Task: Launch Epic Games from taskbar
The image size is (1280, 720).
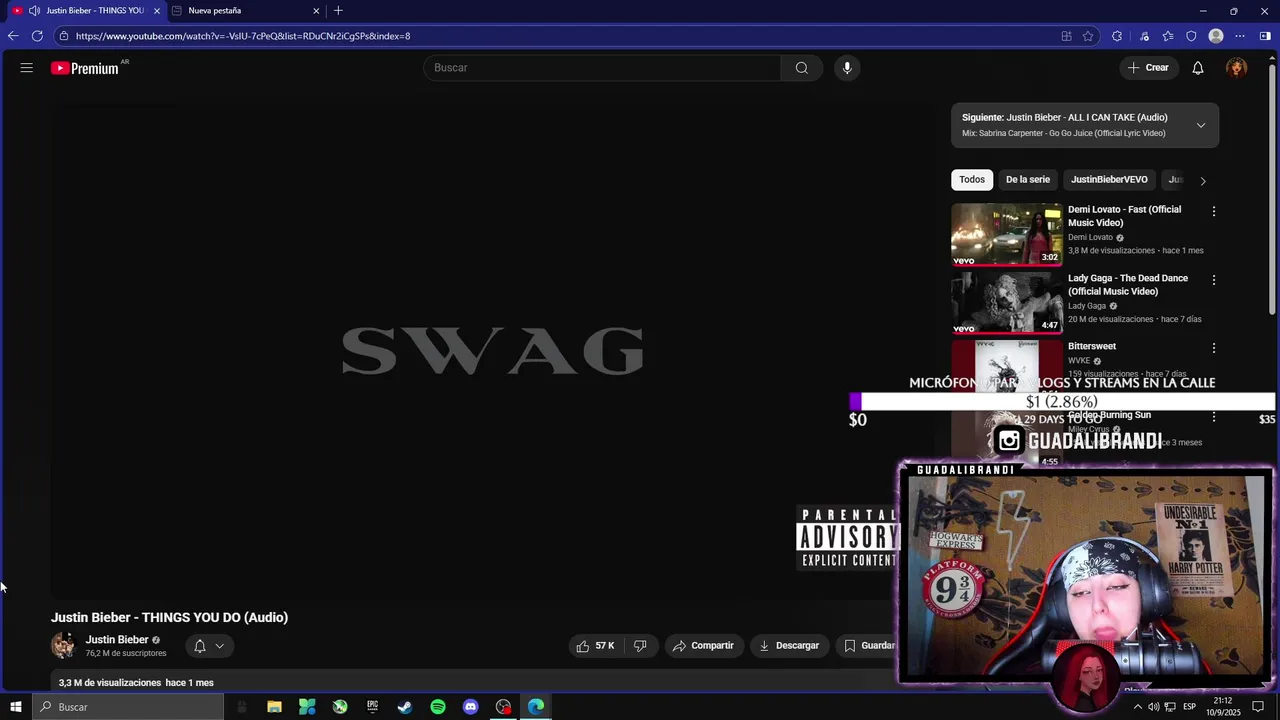Action: pyautogui.click(x=372, y=707)
